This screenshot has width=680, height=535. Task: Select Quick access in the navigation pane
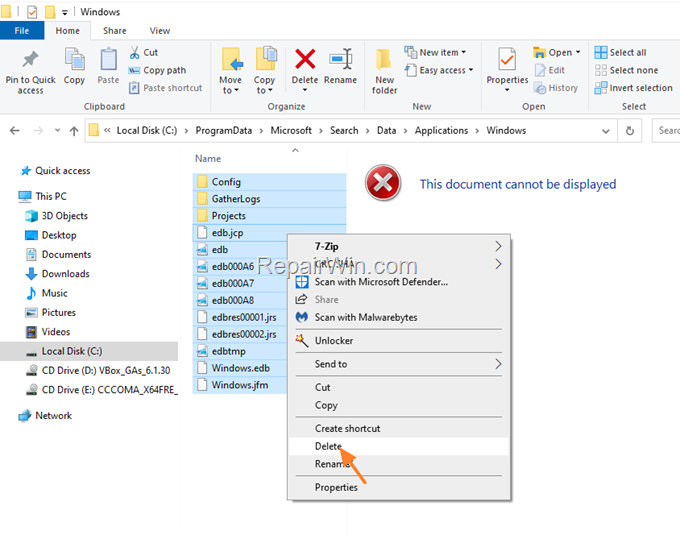(62, 171)
